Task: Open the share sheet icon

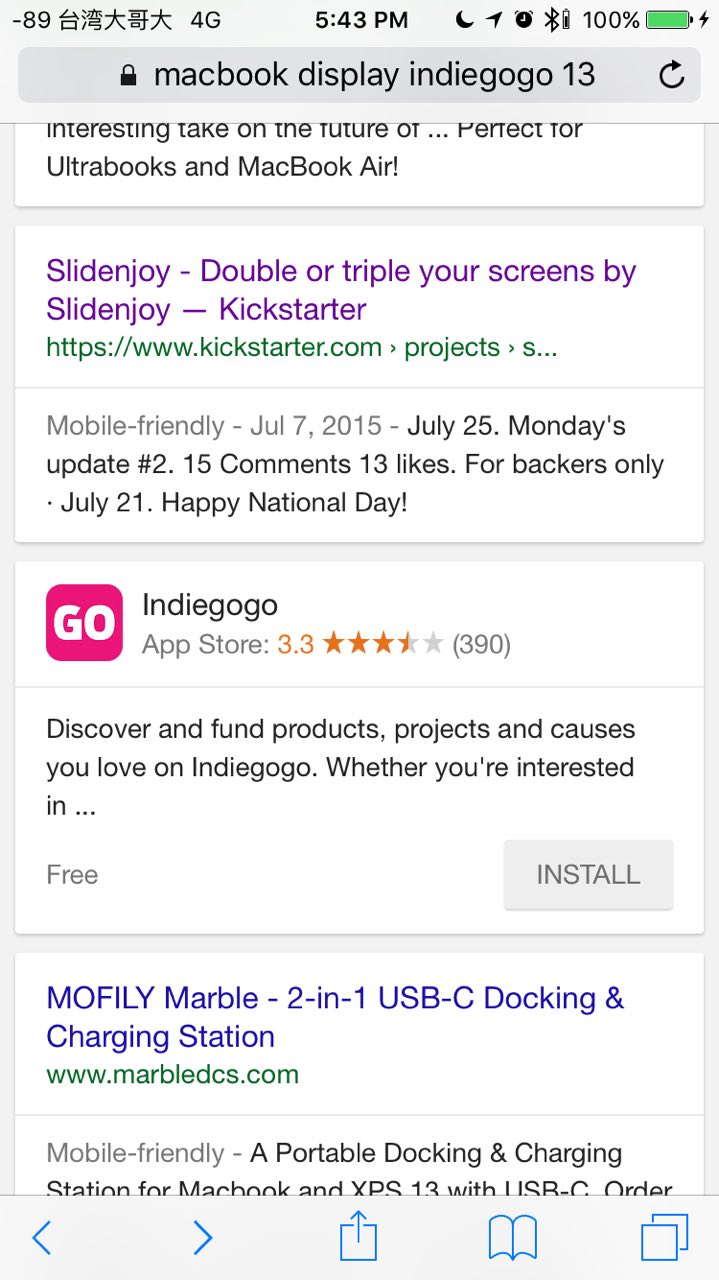Action: 358,1238
